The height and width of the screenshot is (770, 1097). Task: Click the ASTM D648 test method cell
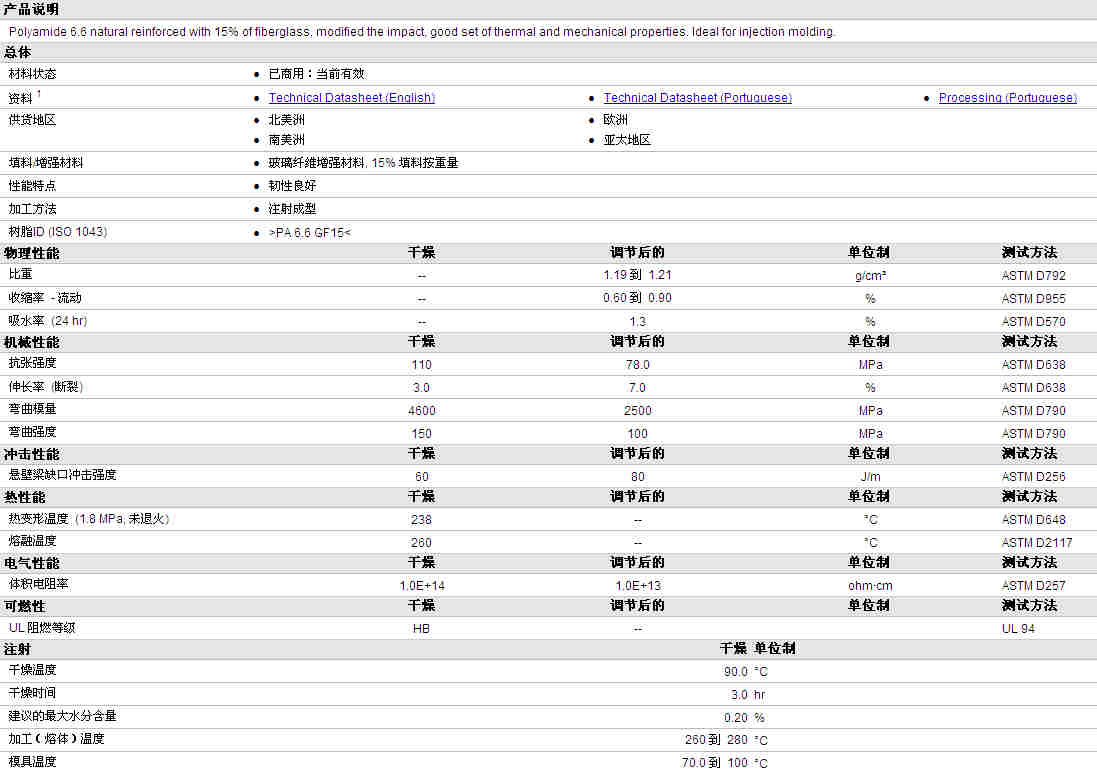[1033, 520]
